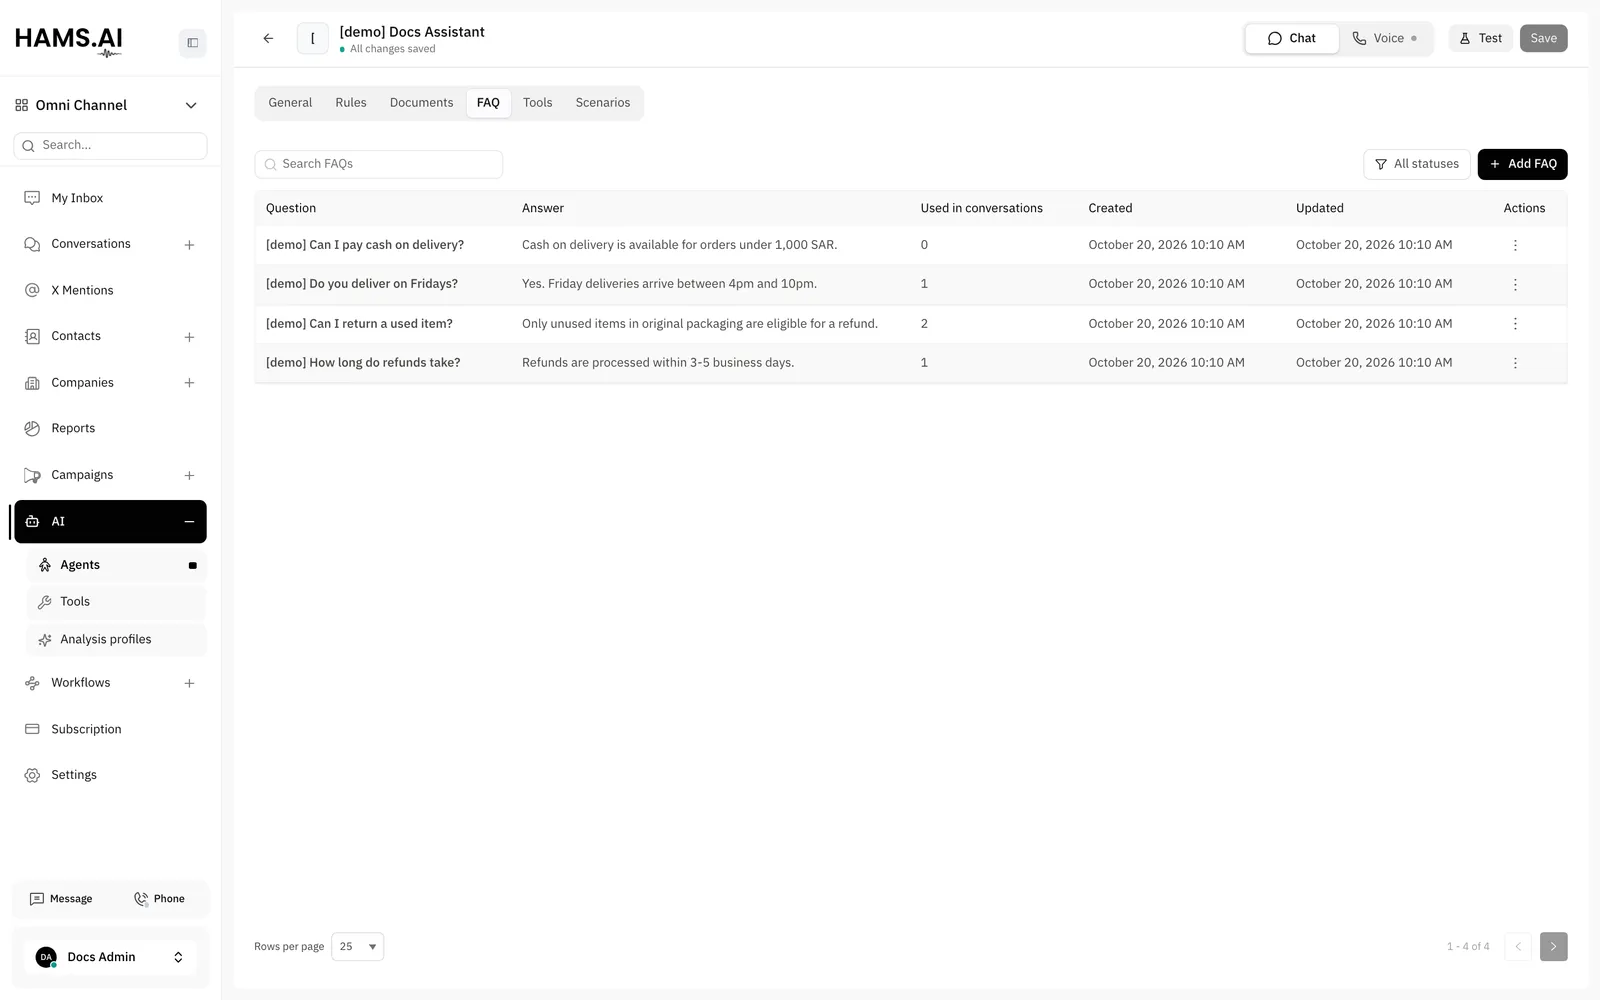Click the agent avatar bracket icon
The width and height of the screenshot is (1600, 1000).
pos(313,39)
